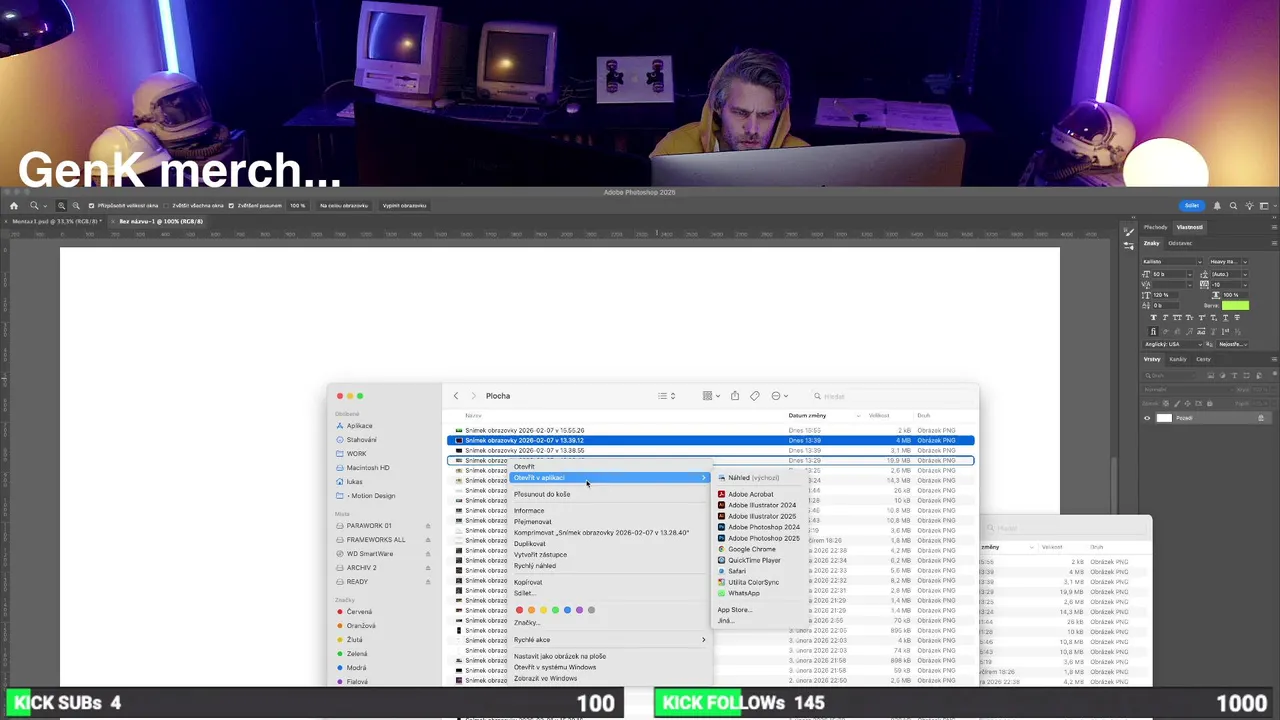The image size is (1280, 720).
Task: Choose Adobe Illustrator 2024 in submenu
Action: click(x=761, y=505)
